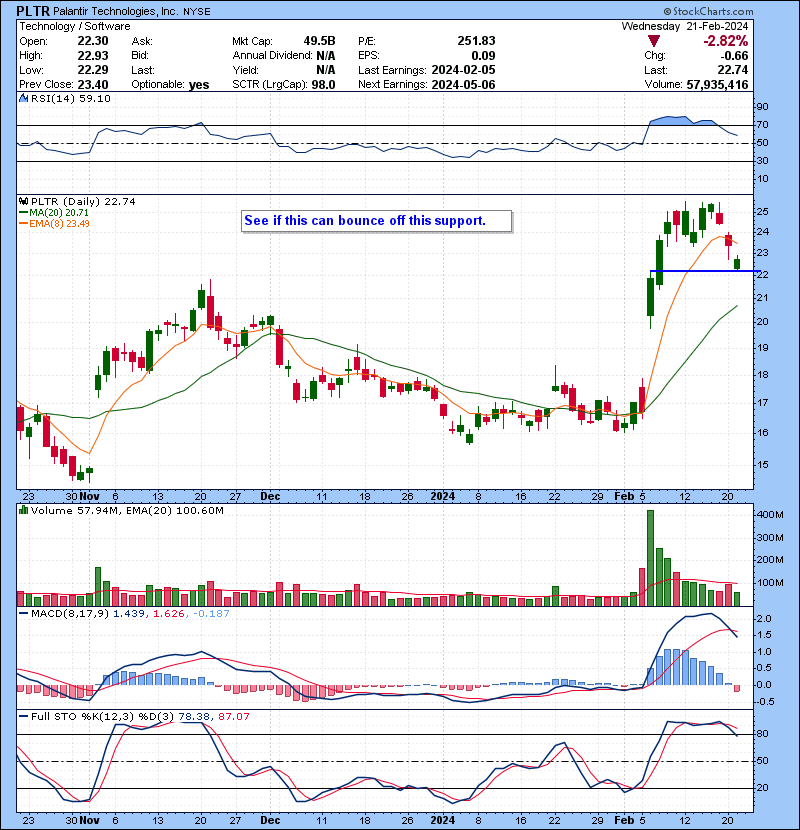Viewport: 800px width, 830px height.
Task: Click the Open value 22.30
Action: pos(93,41)
